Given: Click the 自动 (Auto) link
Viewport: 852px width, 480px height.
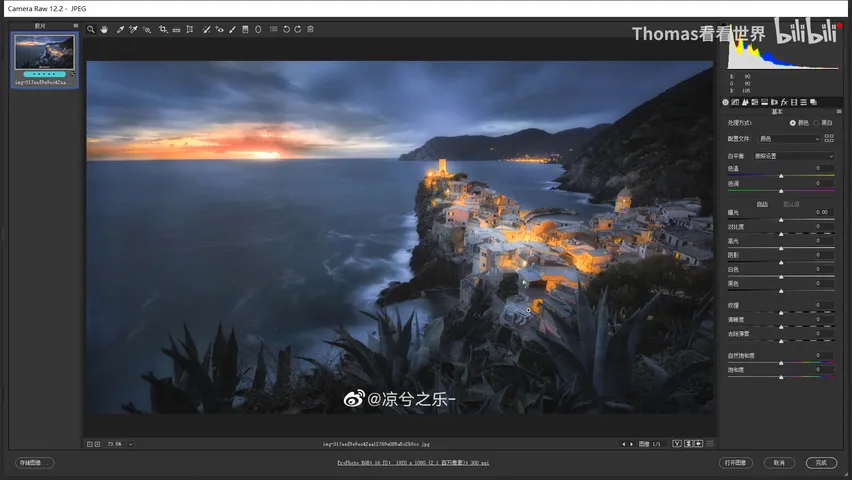Looking at the screenshot, I should click(762, 204).
